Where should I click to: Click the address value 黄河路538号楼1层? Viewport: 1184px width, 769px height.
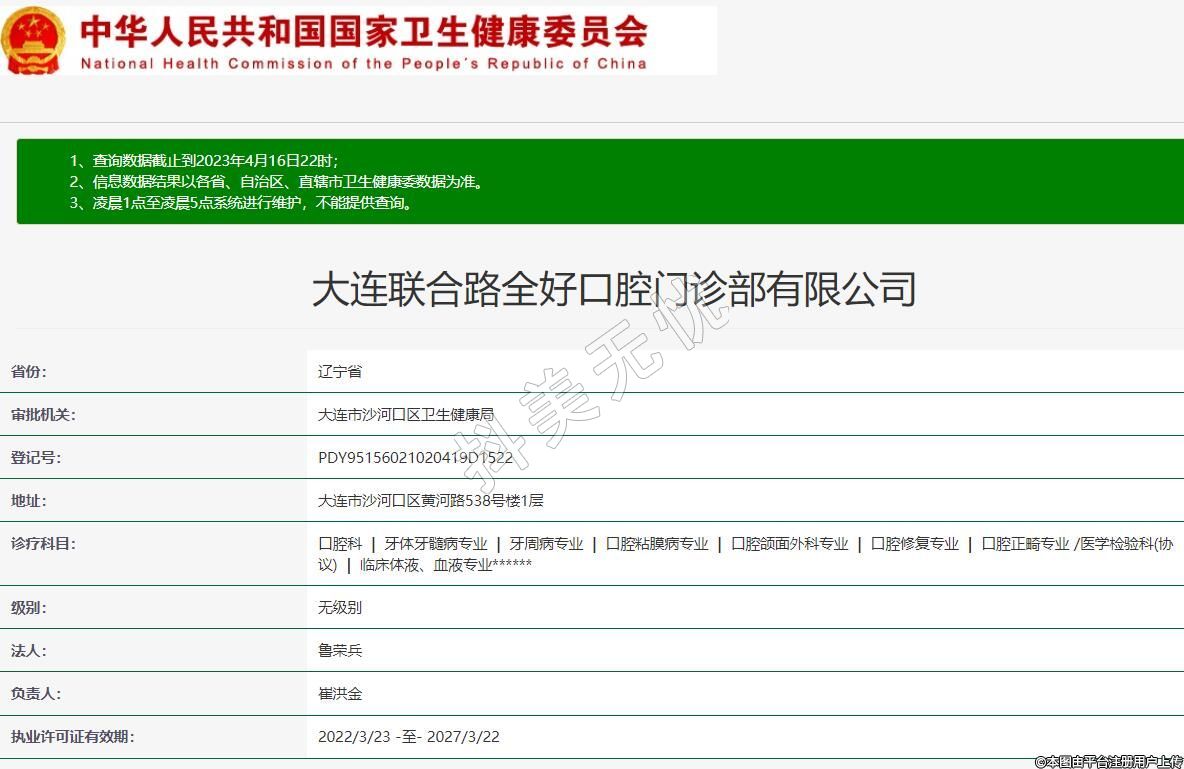pyautogui.click(x=430, y=501)
